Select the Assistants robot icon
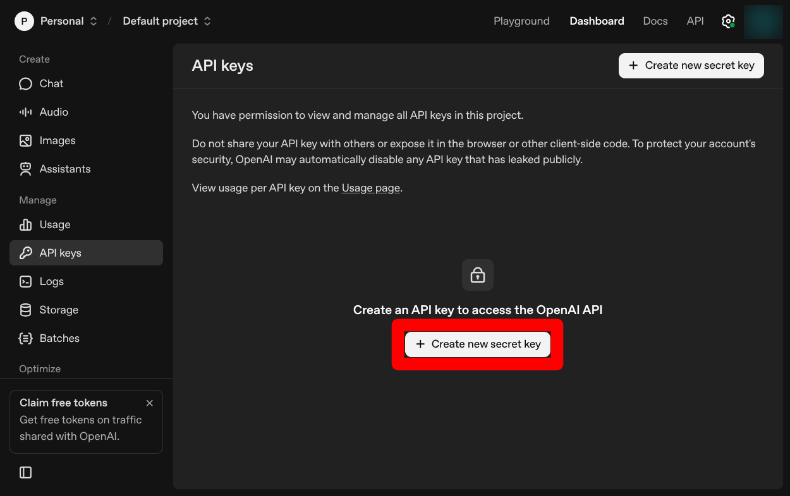 tap(25, 169)
